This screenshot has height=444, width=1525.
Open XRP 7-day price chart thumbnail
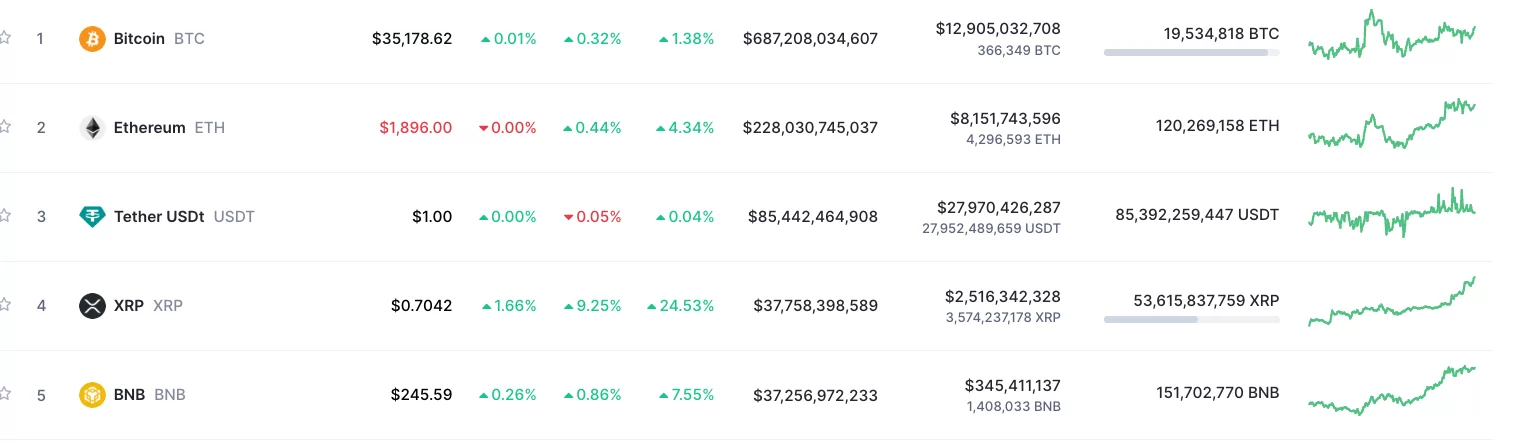click(x=1391, y=304)
